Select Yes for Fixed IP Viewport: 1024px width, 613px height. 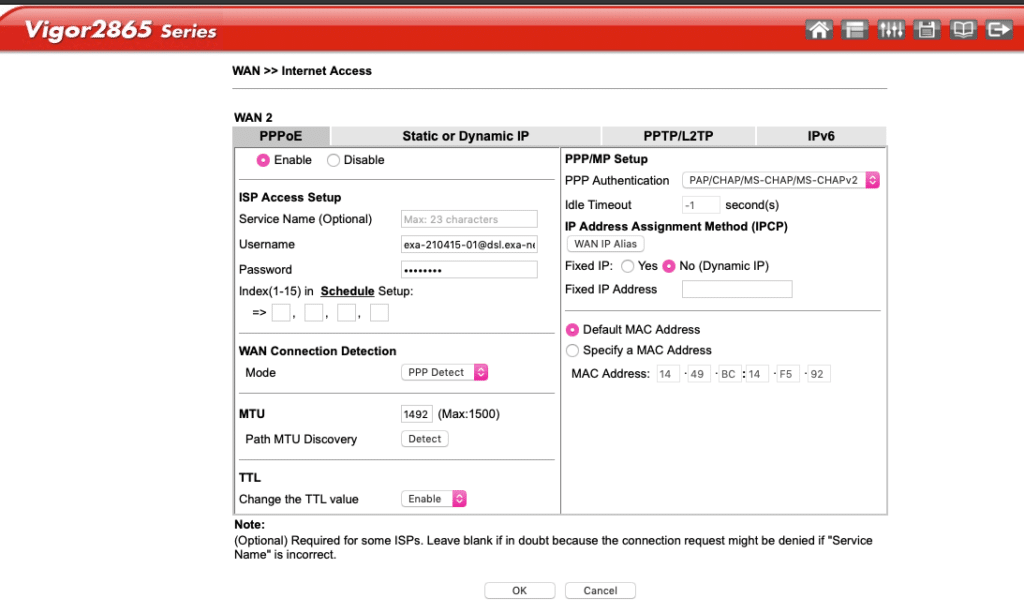click(630, 266)
